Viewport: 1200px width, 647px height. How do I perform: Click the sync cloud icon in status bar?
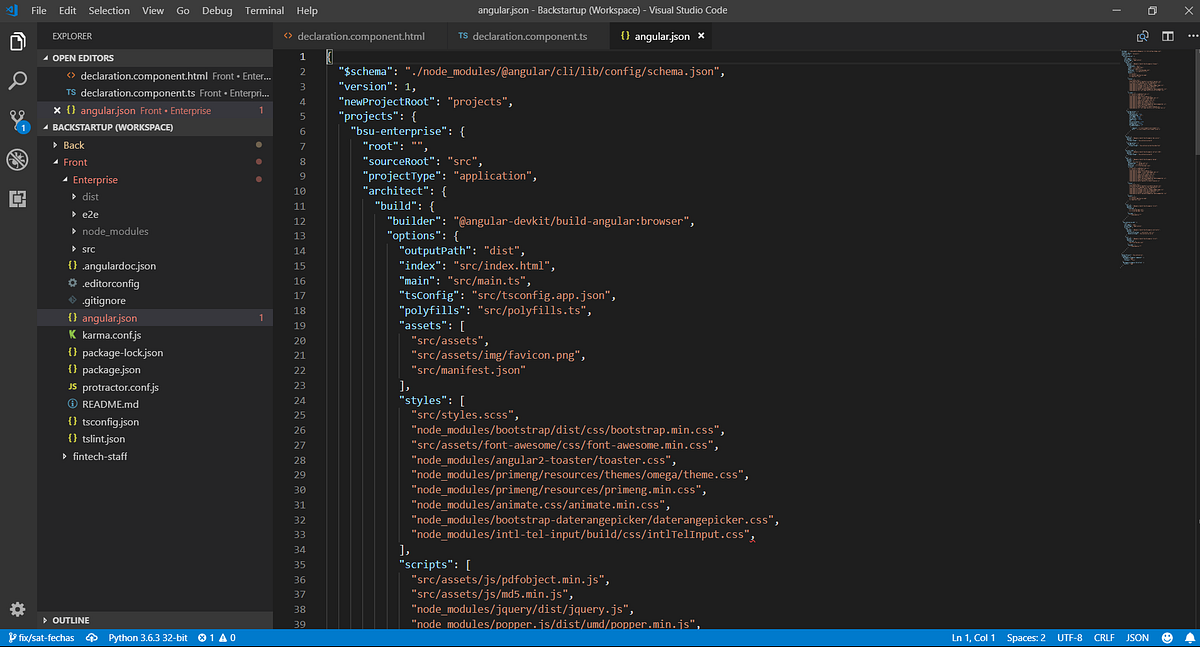point(92,637)
